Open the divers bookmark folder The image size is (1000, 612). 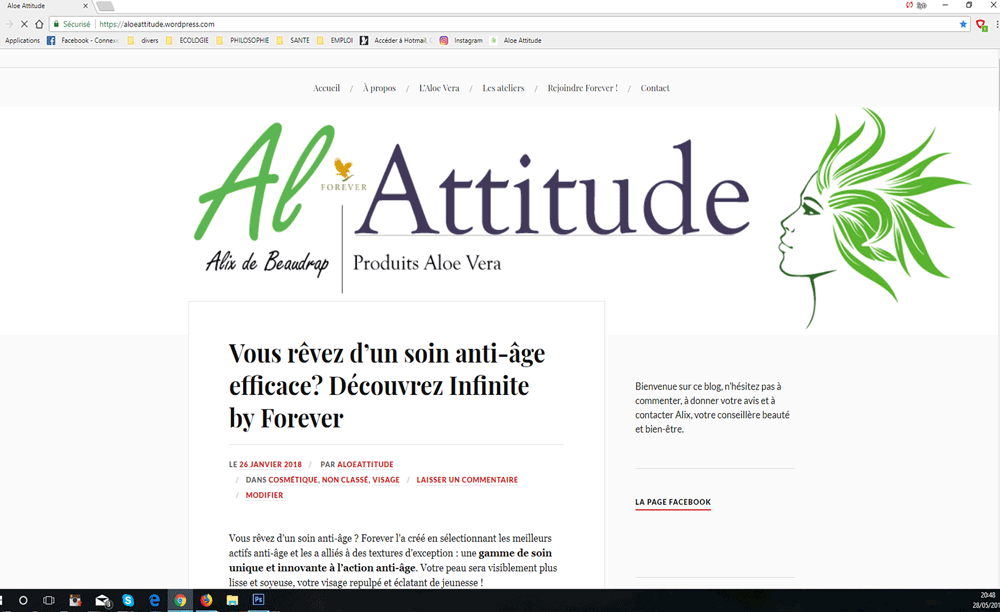pyautogui.click(x=143, y=40)
